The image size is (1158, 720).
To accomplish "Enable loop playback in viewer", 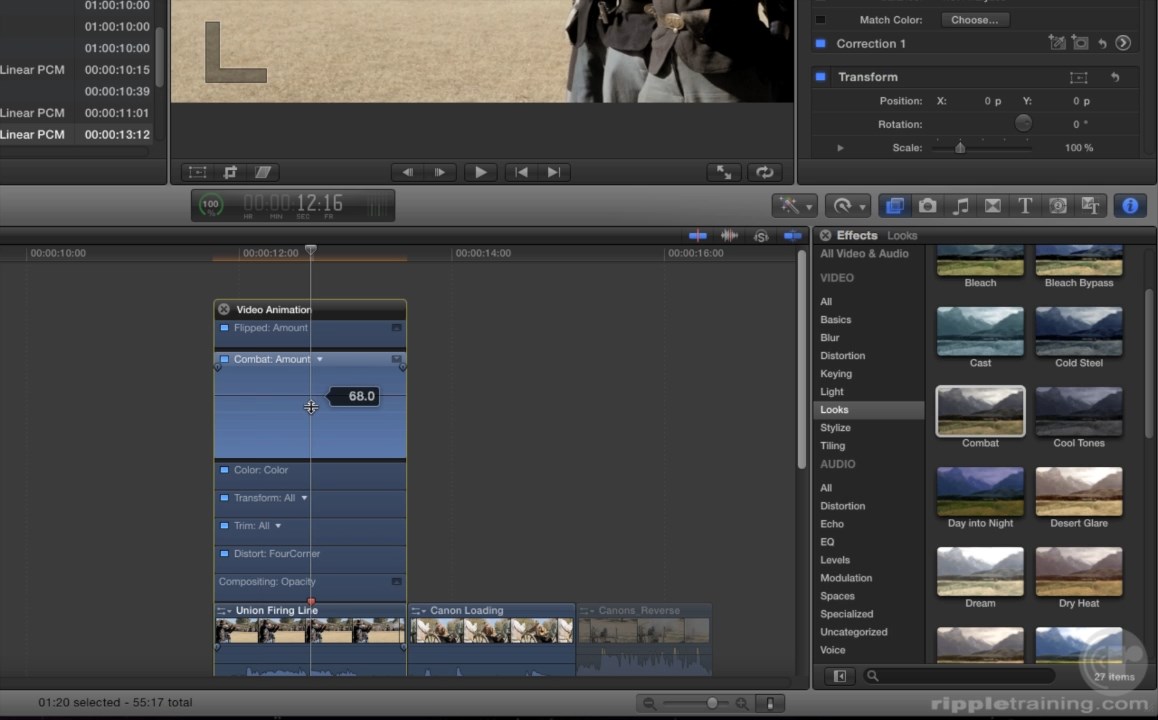I will click(765, 172).
